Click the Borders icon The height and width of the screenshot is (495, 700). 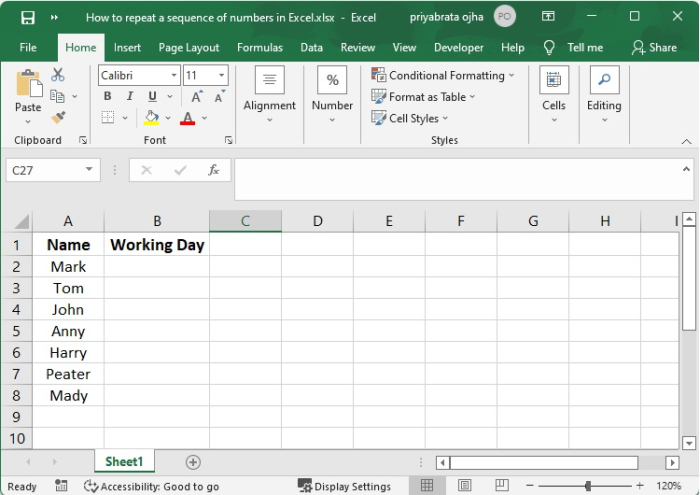pos(108,117)
